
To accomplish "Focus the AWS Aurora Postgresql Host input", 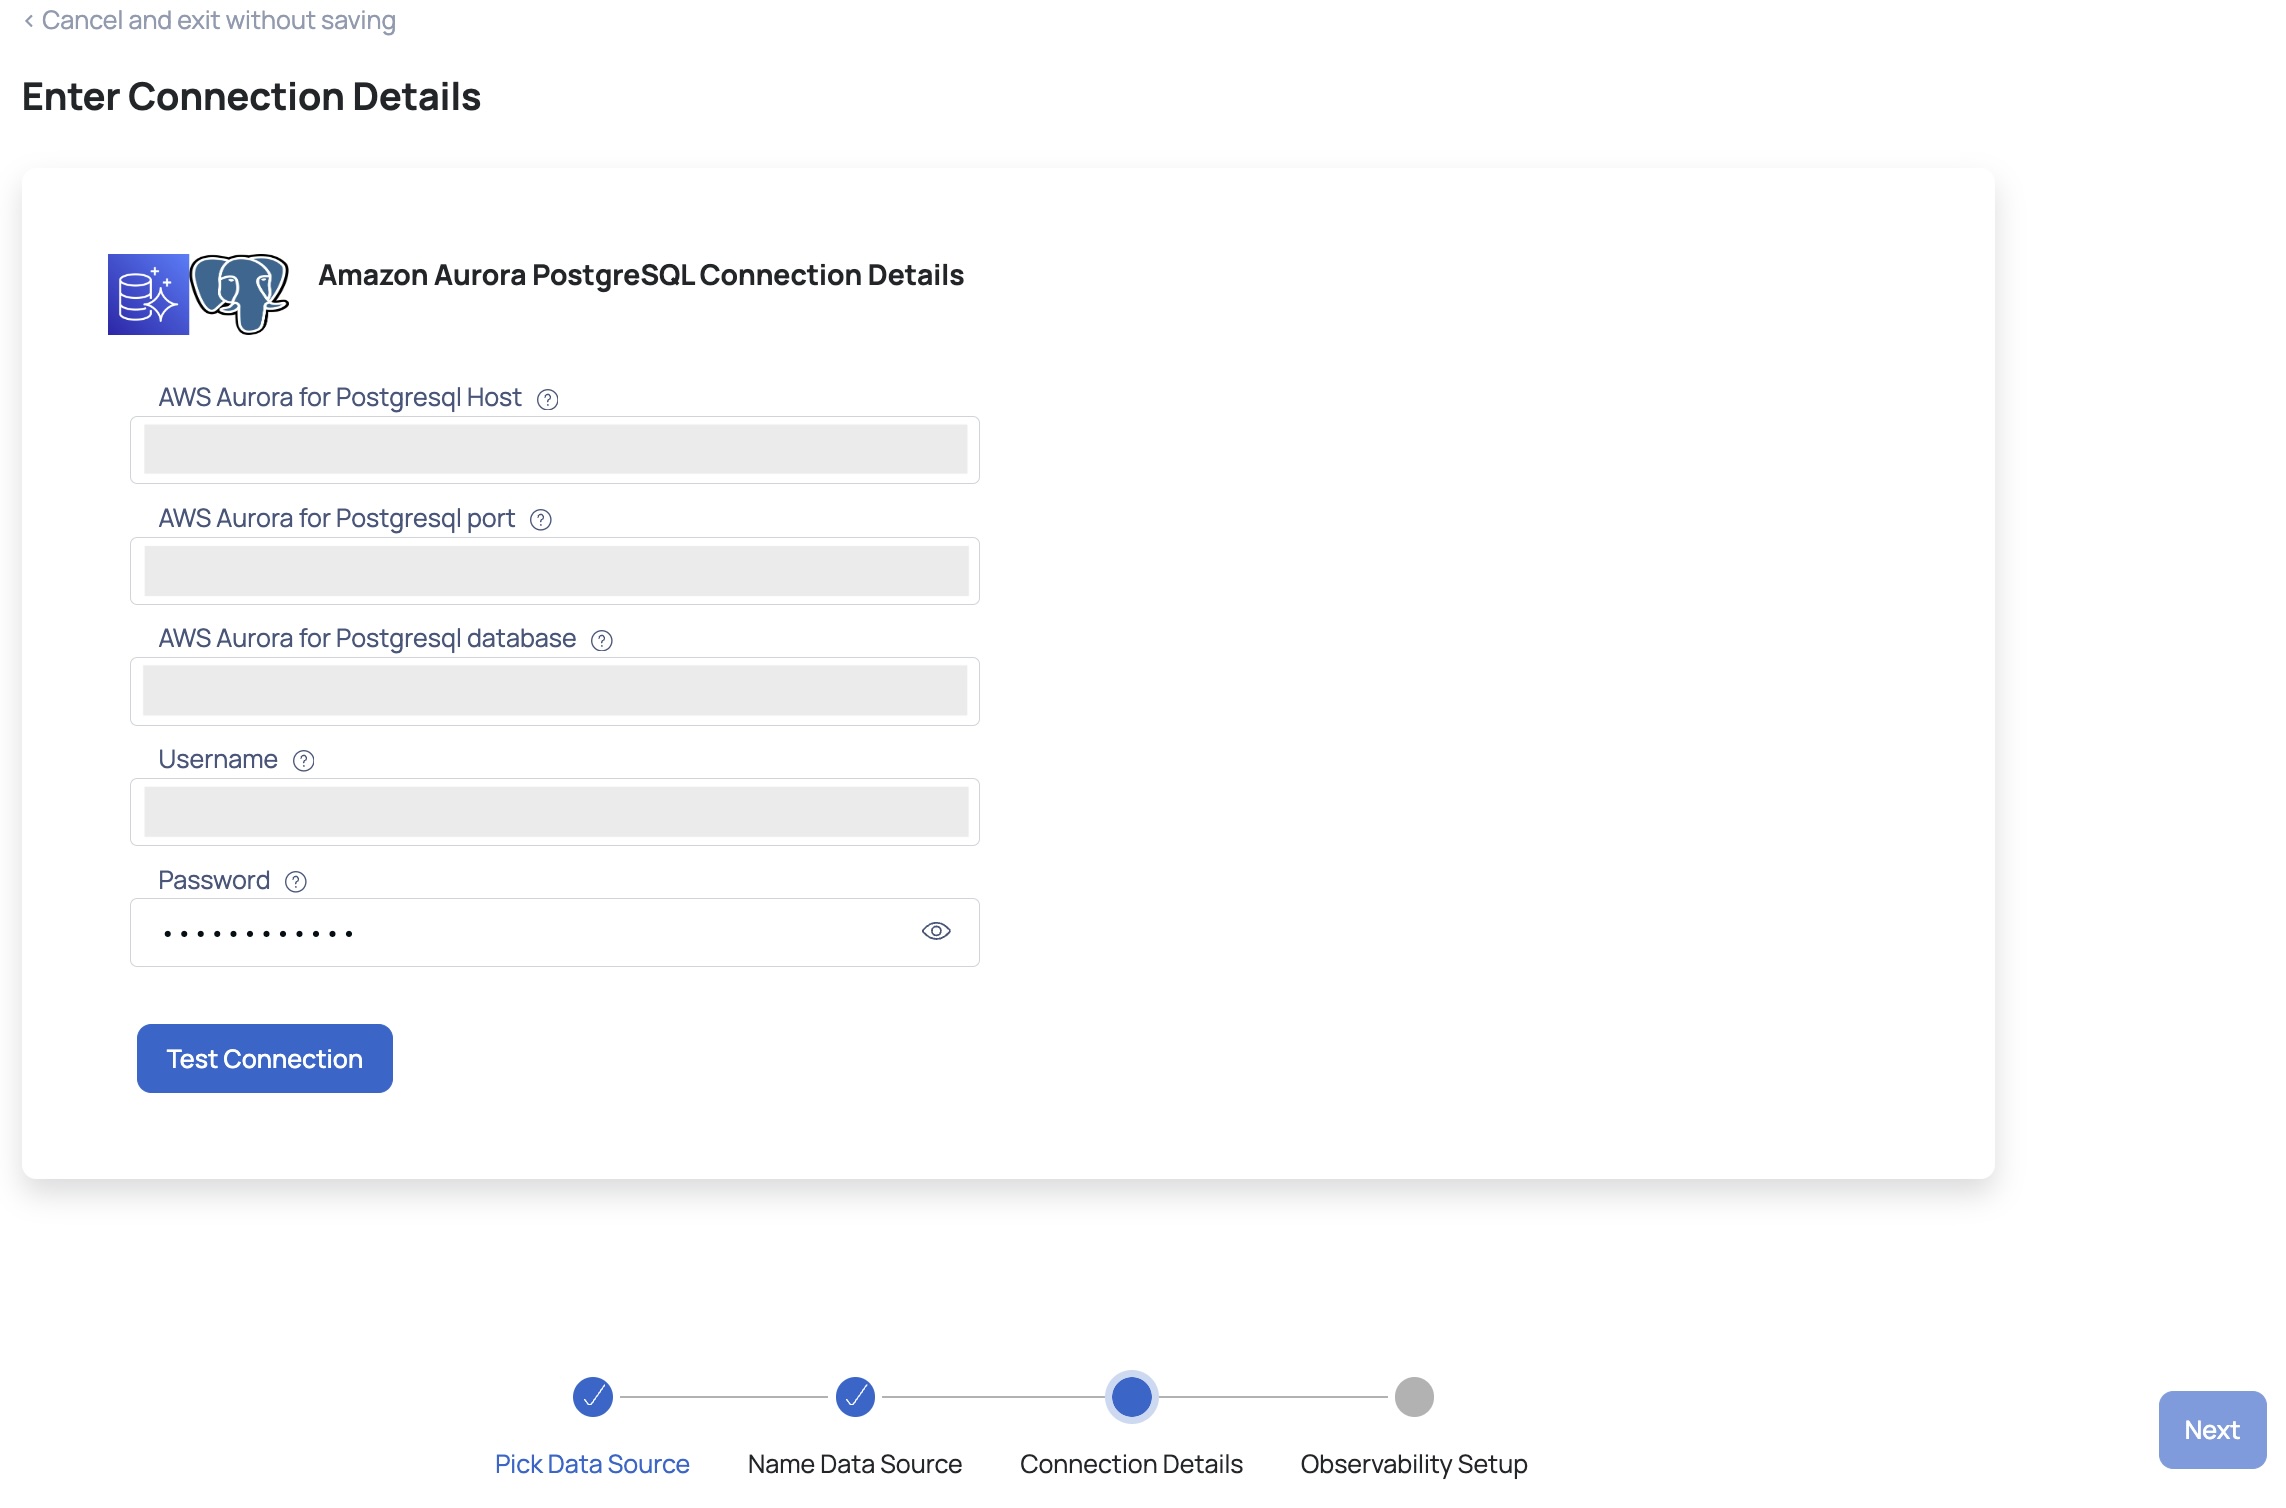I will click(555, 450).
